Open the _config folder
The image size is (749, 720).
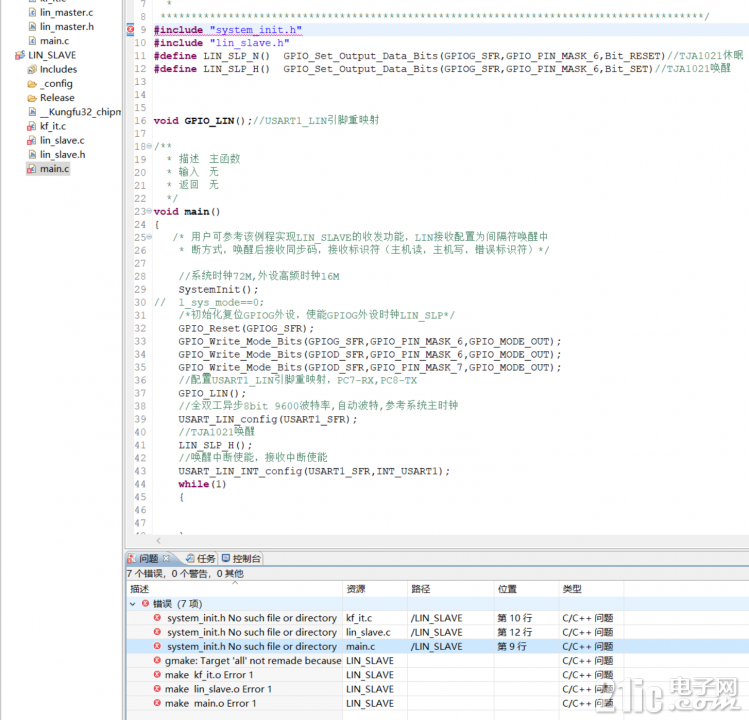tap(56, 84)
